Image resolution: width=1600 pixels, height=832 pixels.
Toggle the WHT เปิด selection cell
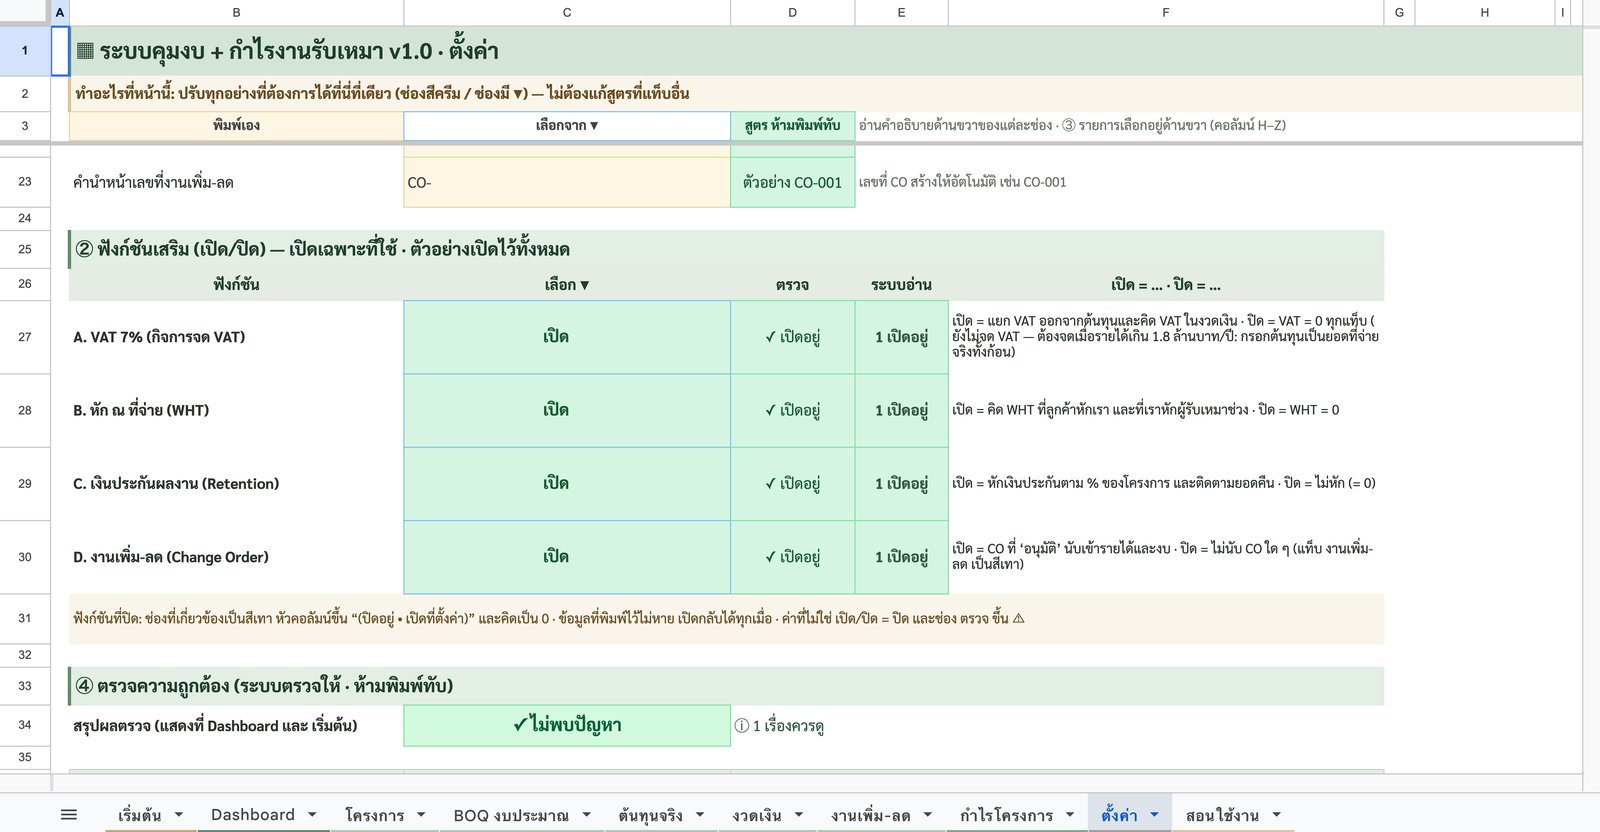[567, 410]
